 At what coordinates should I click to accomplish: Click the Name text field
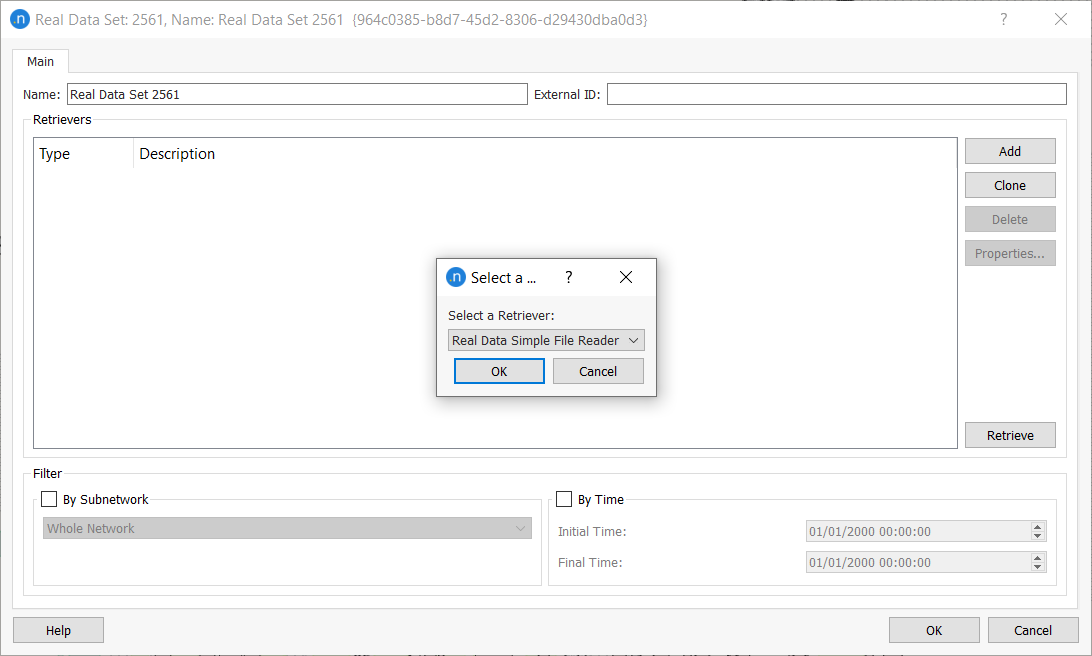(x=296, y=94)
